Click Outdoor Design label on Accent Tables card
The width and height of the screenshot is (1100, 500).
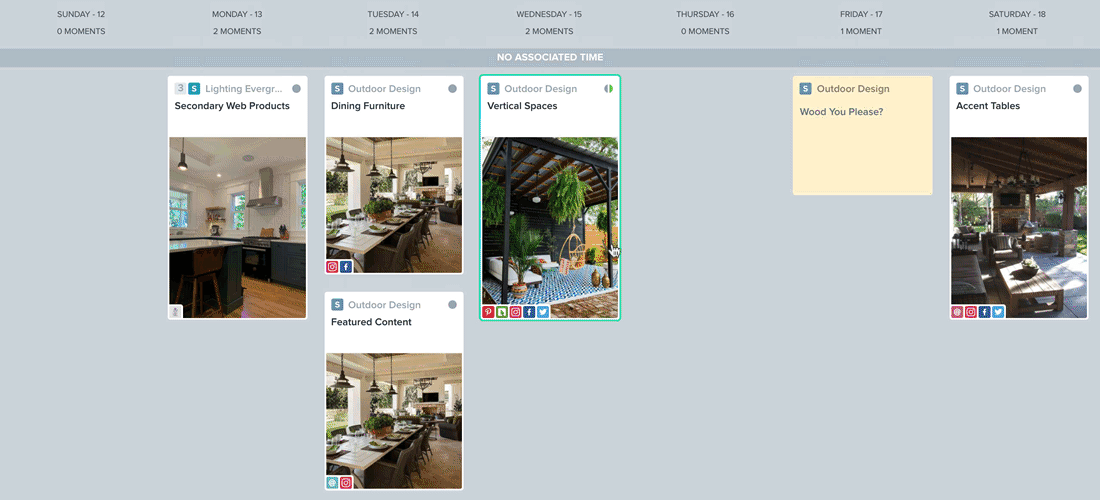click(x=1010, y=88)
